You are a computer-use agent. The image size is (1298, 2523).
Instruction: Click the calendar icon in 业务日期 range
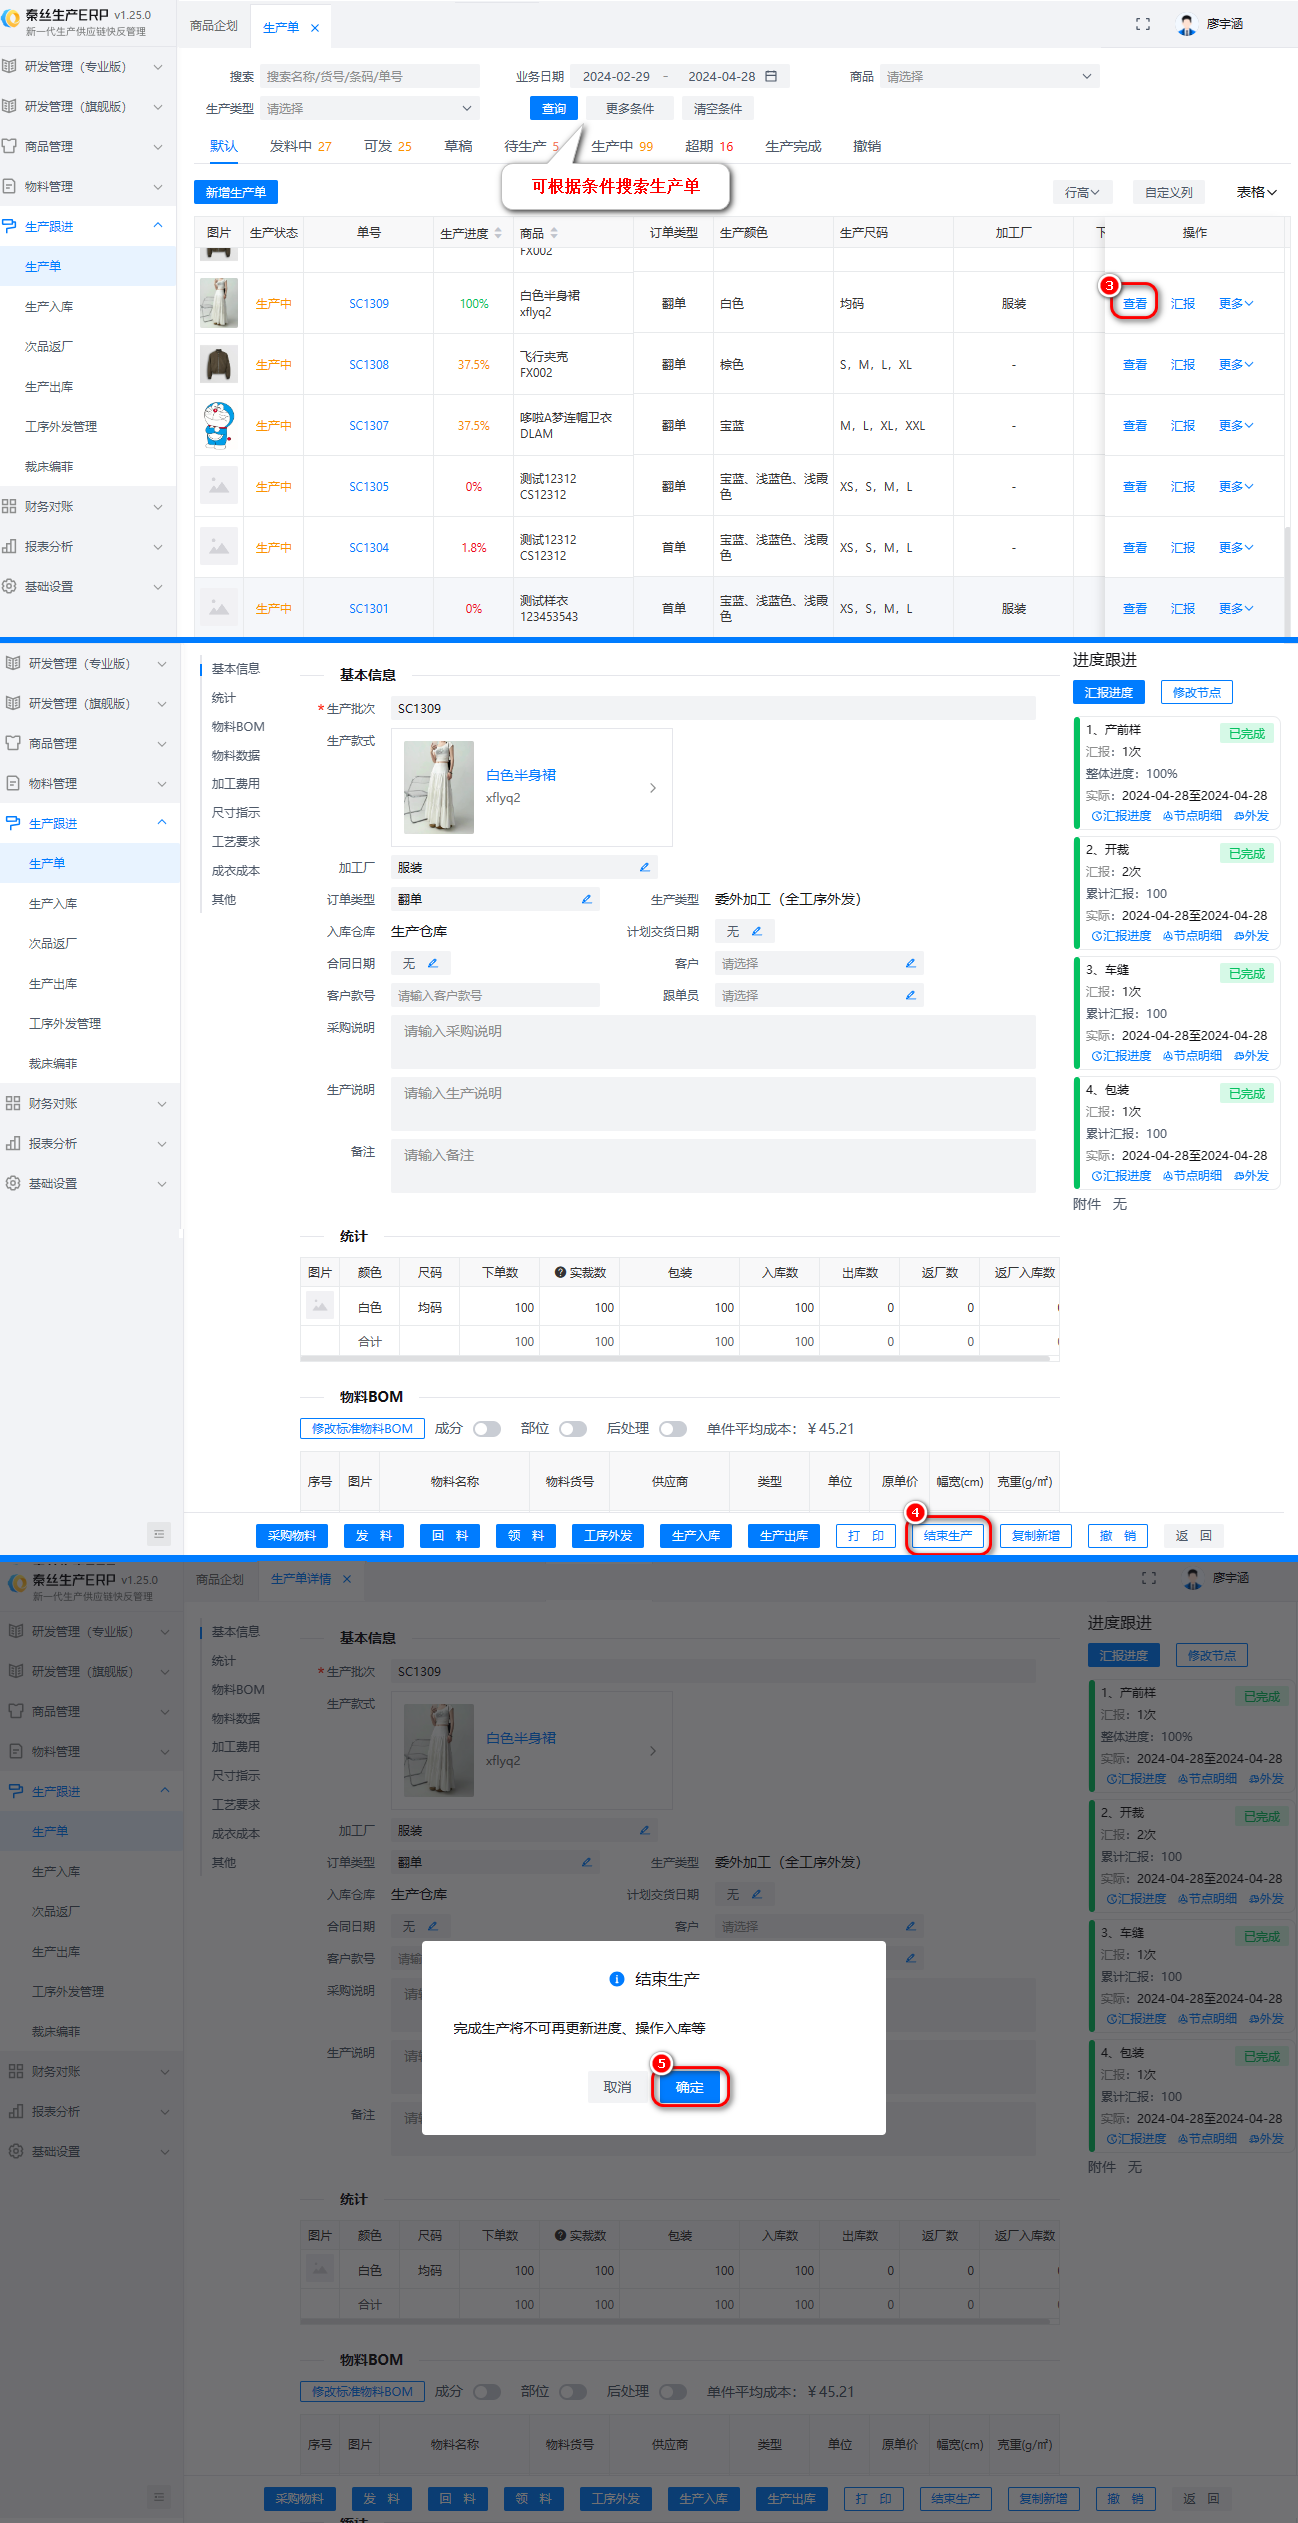(x=771, y=76)
